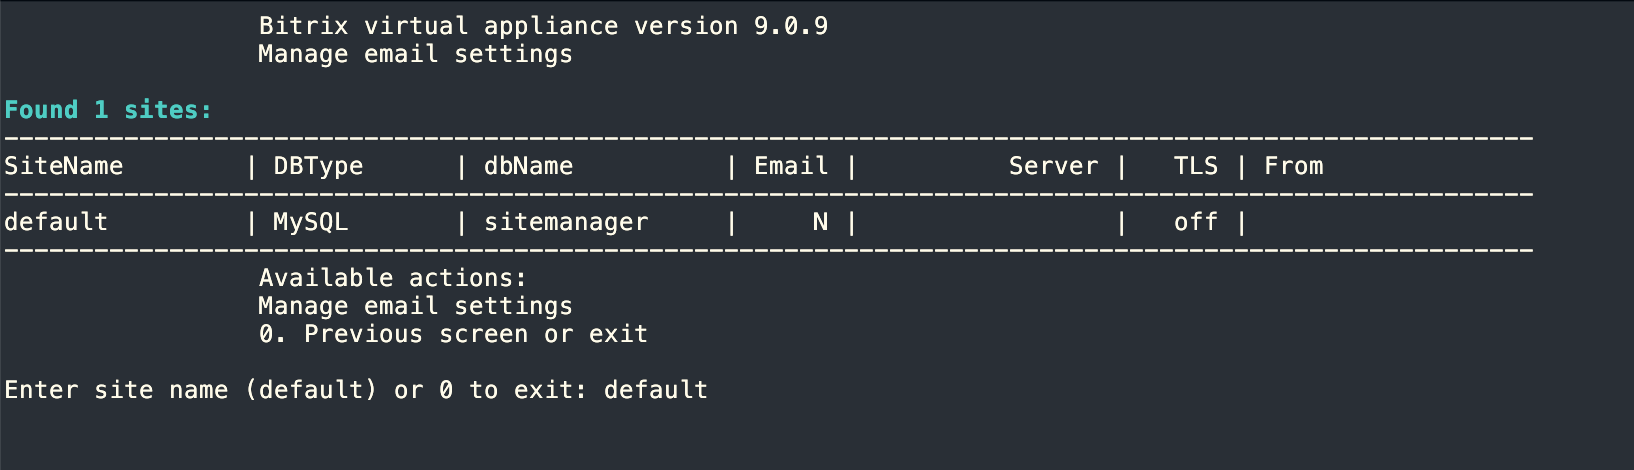
Task: Select the MySQL value in the row
Action: pos(311,222)
